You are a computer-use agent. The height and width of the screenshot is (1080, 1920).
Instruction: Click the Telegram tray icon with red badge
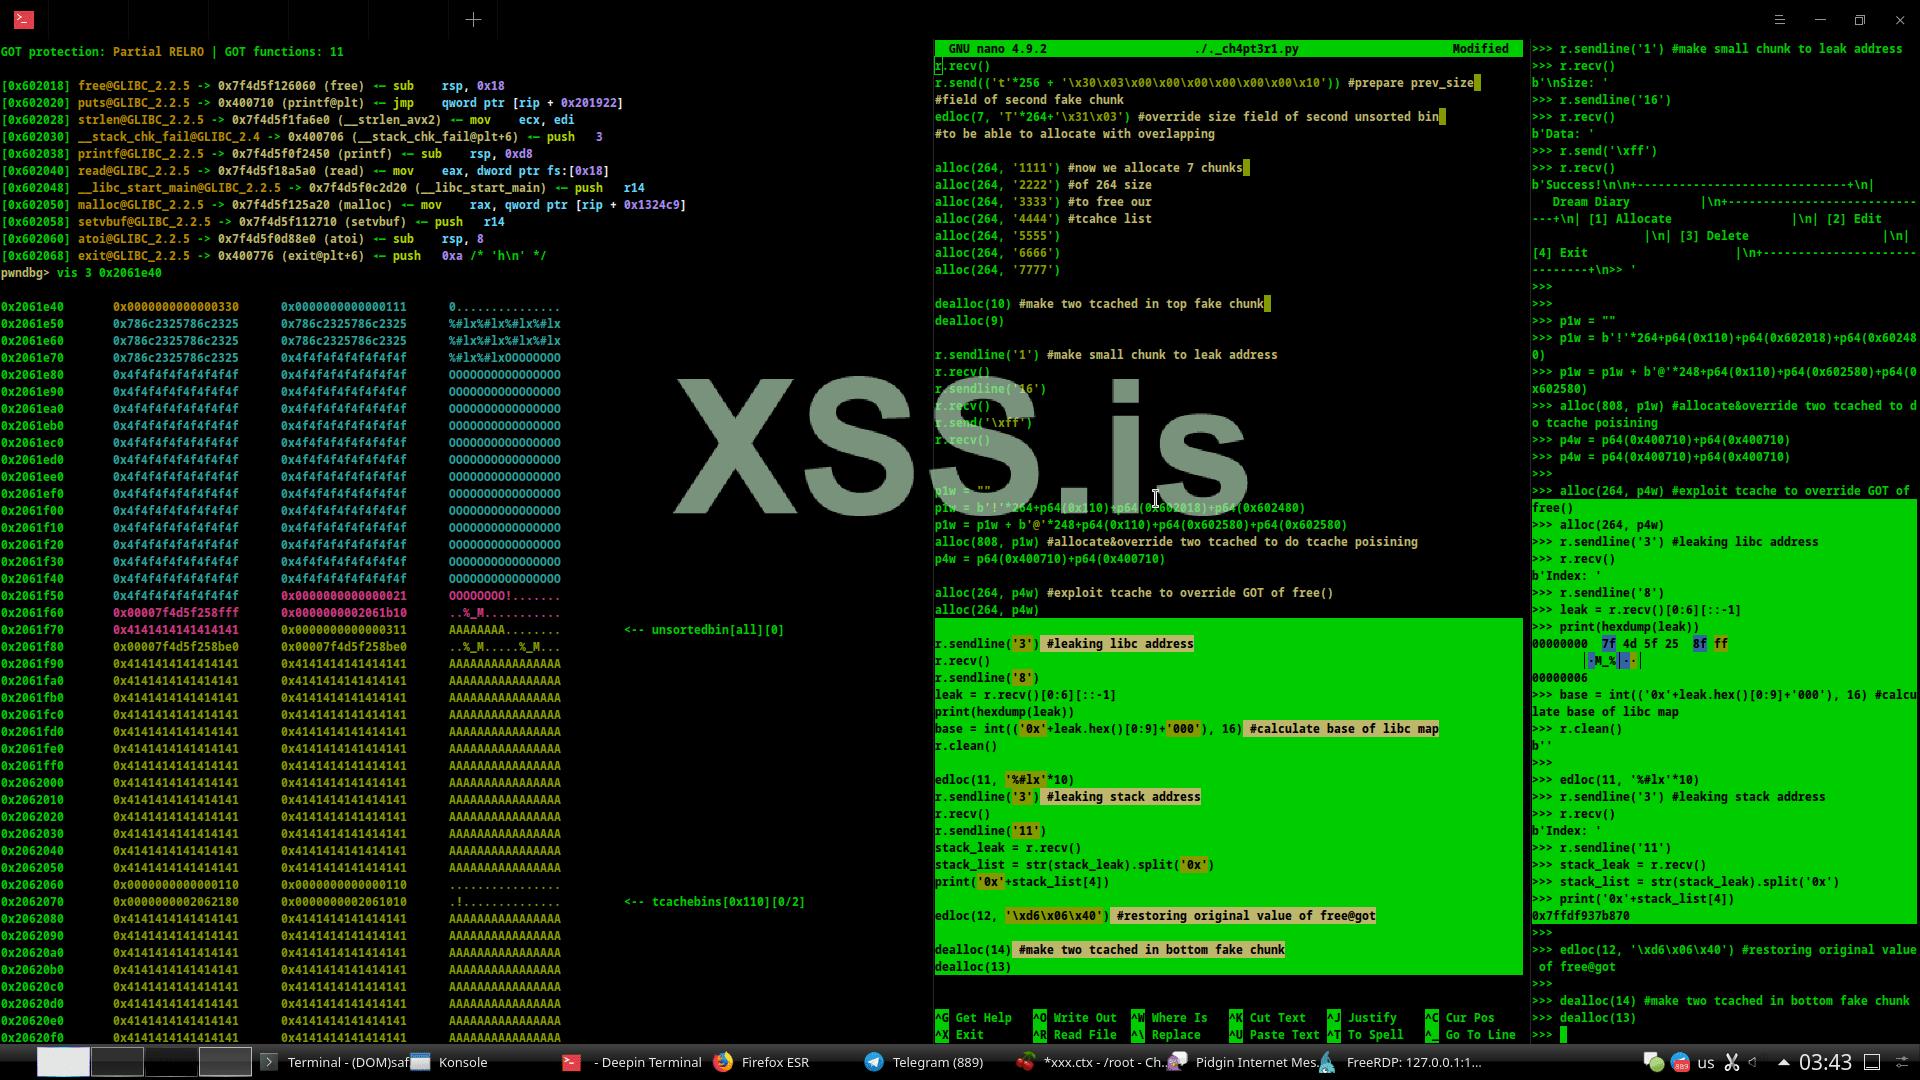point(1680,1062)
